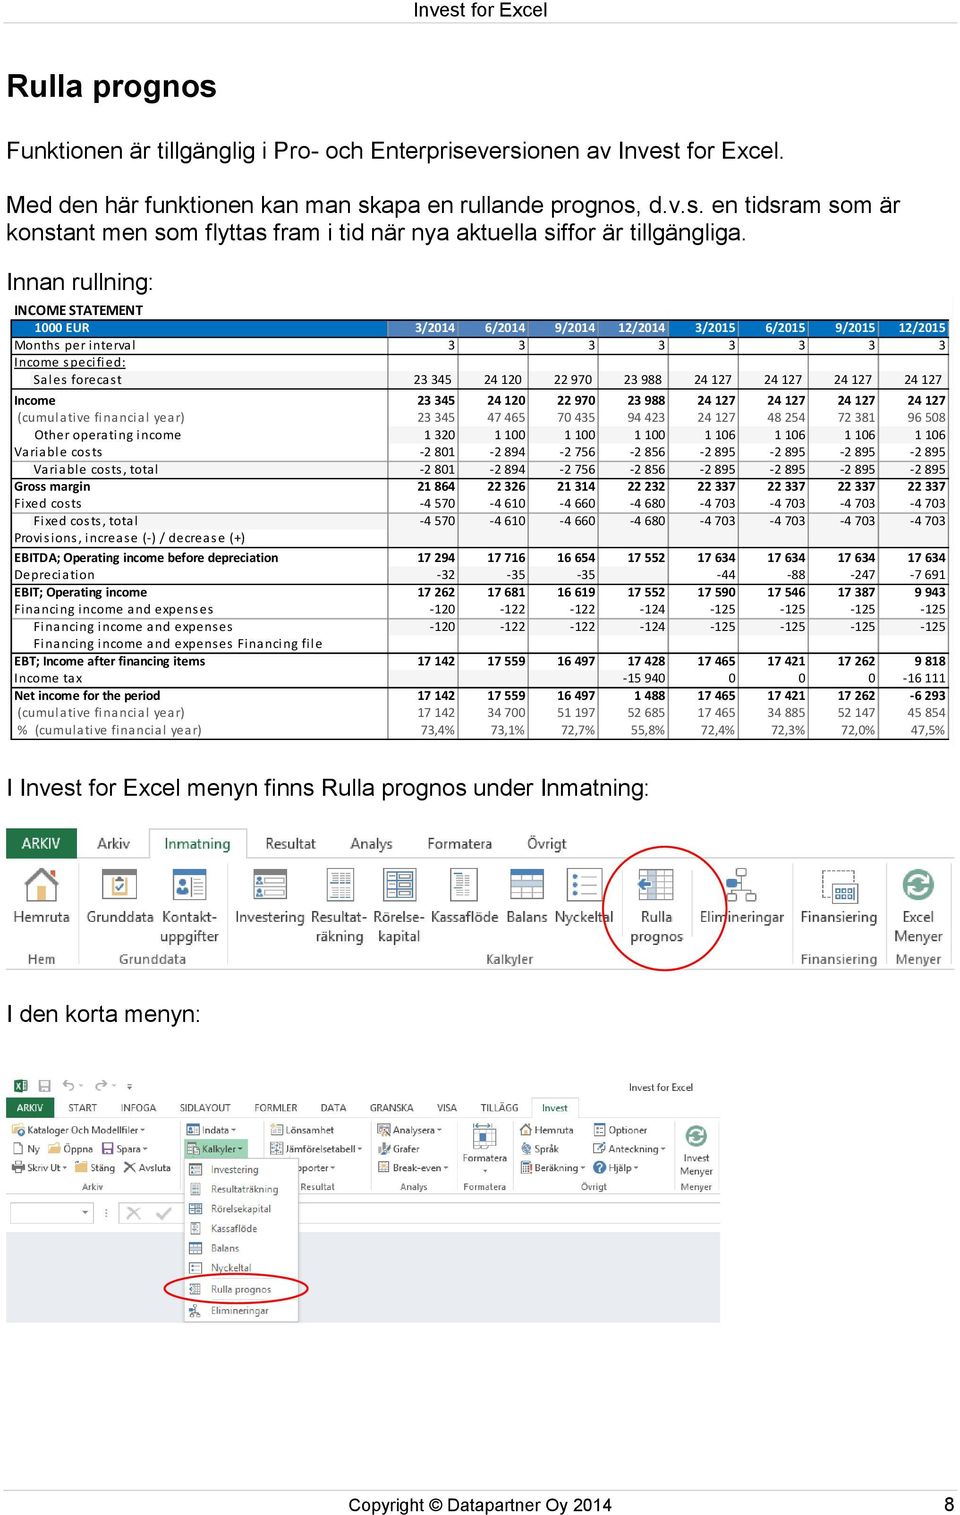
Task: Open the Name Box dropdown arrow
Action: [85, 1213]
